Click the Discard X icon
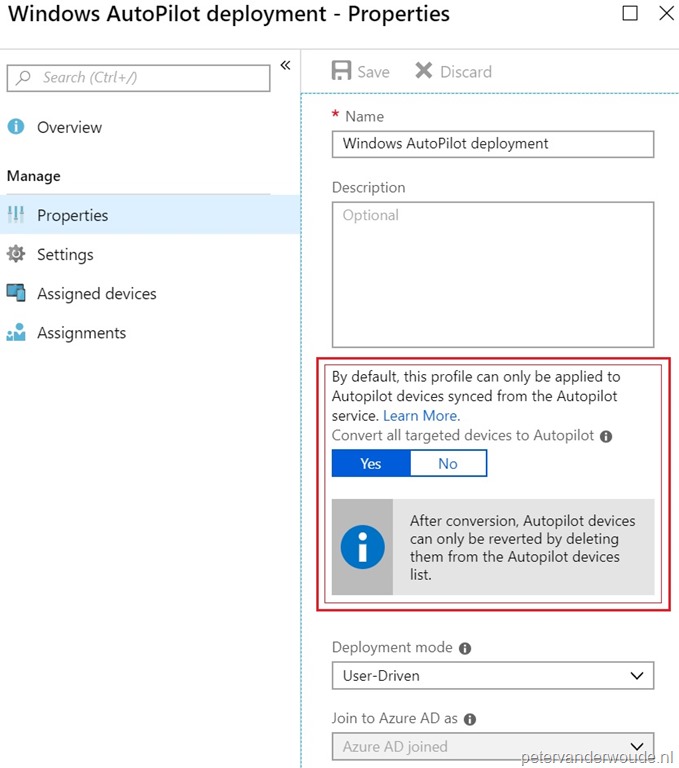Screen dimensions: 679x768 424,71
